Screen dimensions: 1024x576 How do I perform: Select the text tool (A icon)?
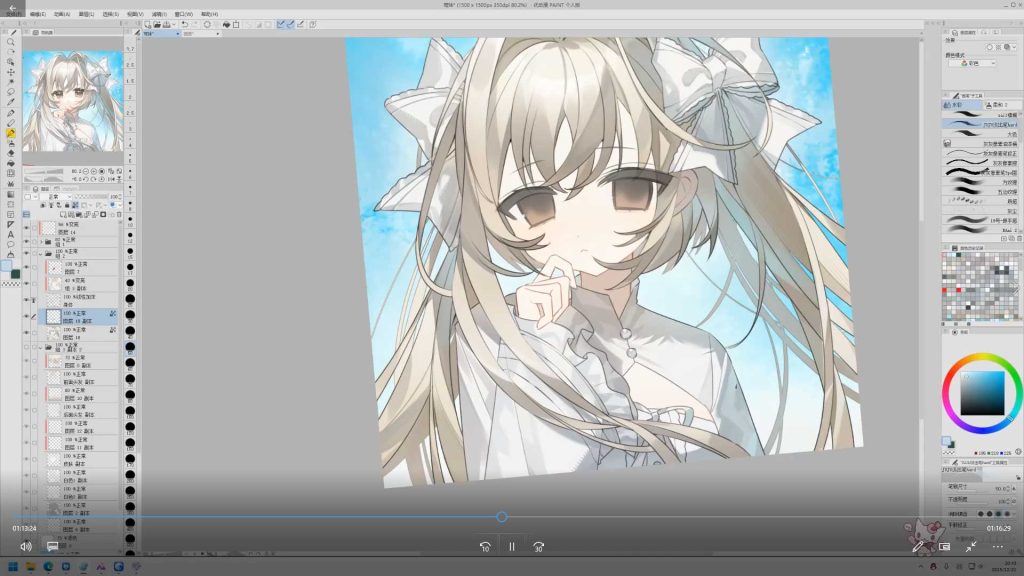11,234
